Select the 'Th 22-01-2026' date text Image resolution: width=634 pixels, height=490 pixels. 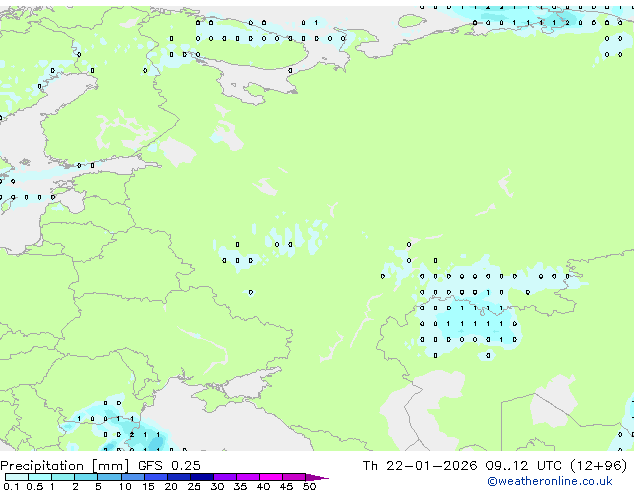pyautogui.click(x=420, y=466)
